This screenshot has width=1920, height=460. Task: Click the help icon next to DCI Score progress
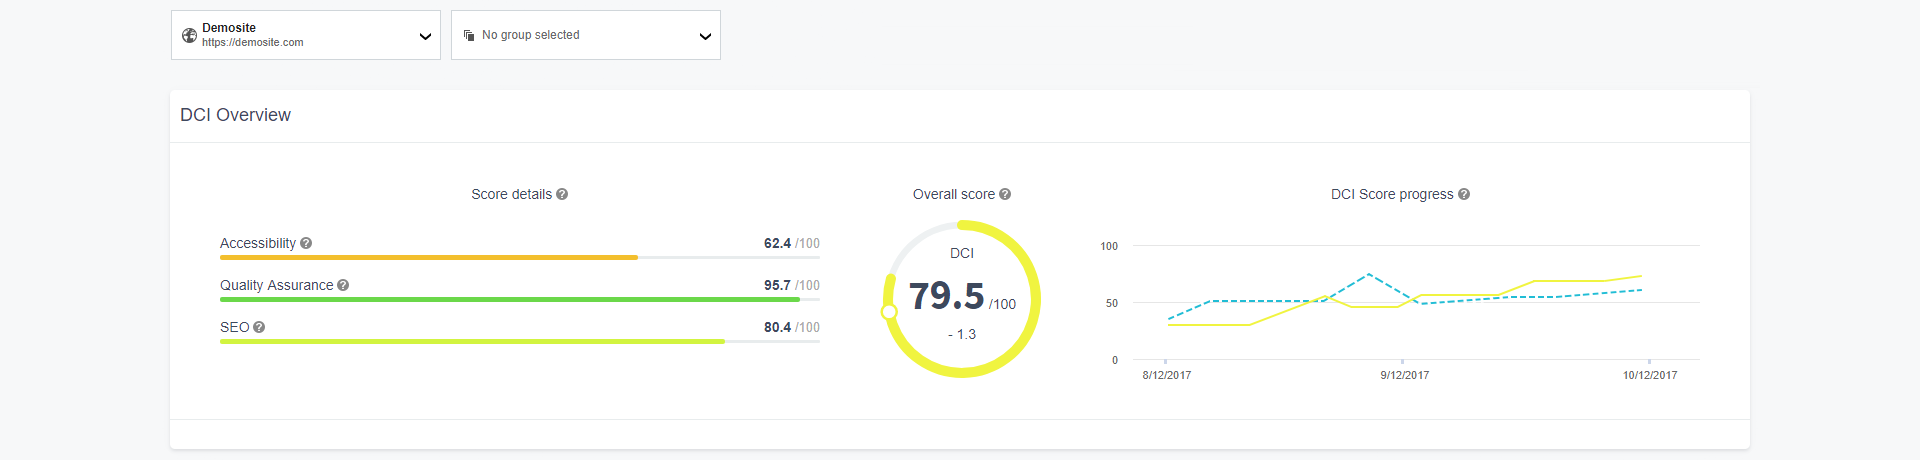(1464, 194)
